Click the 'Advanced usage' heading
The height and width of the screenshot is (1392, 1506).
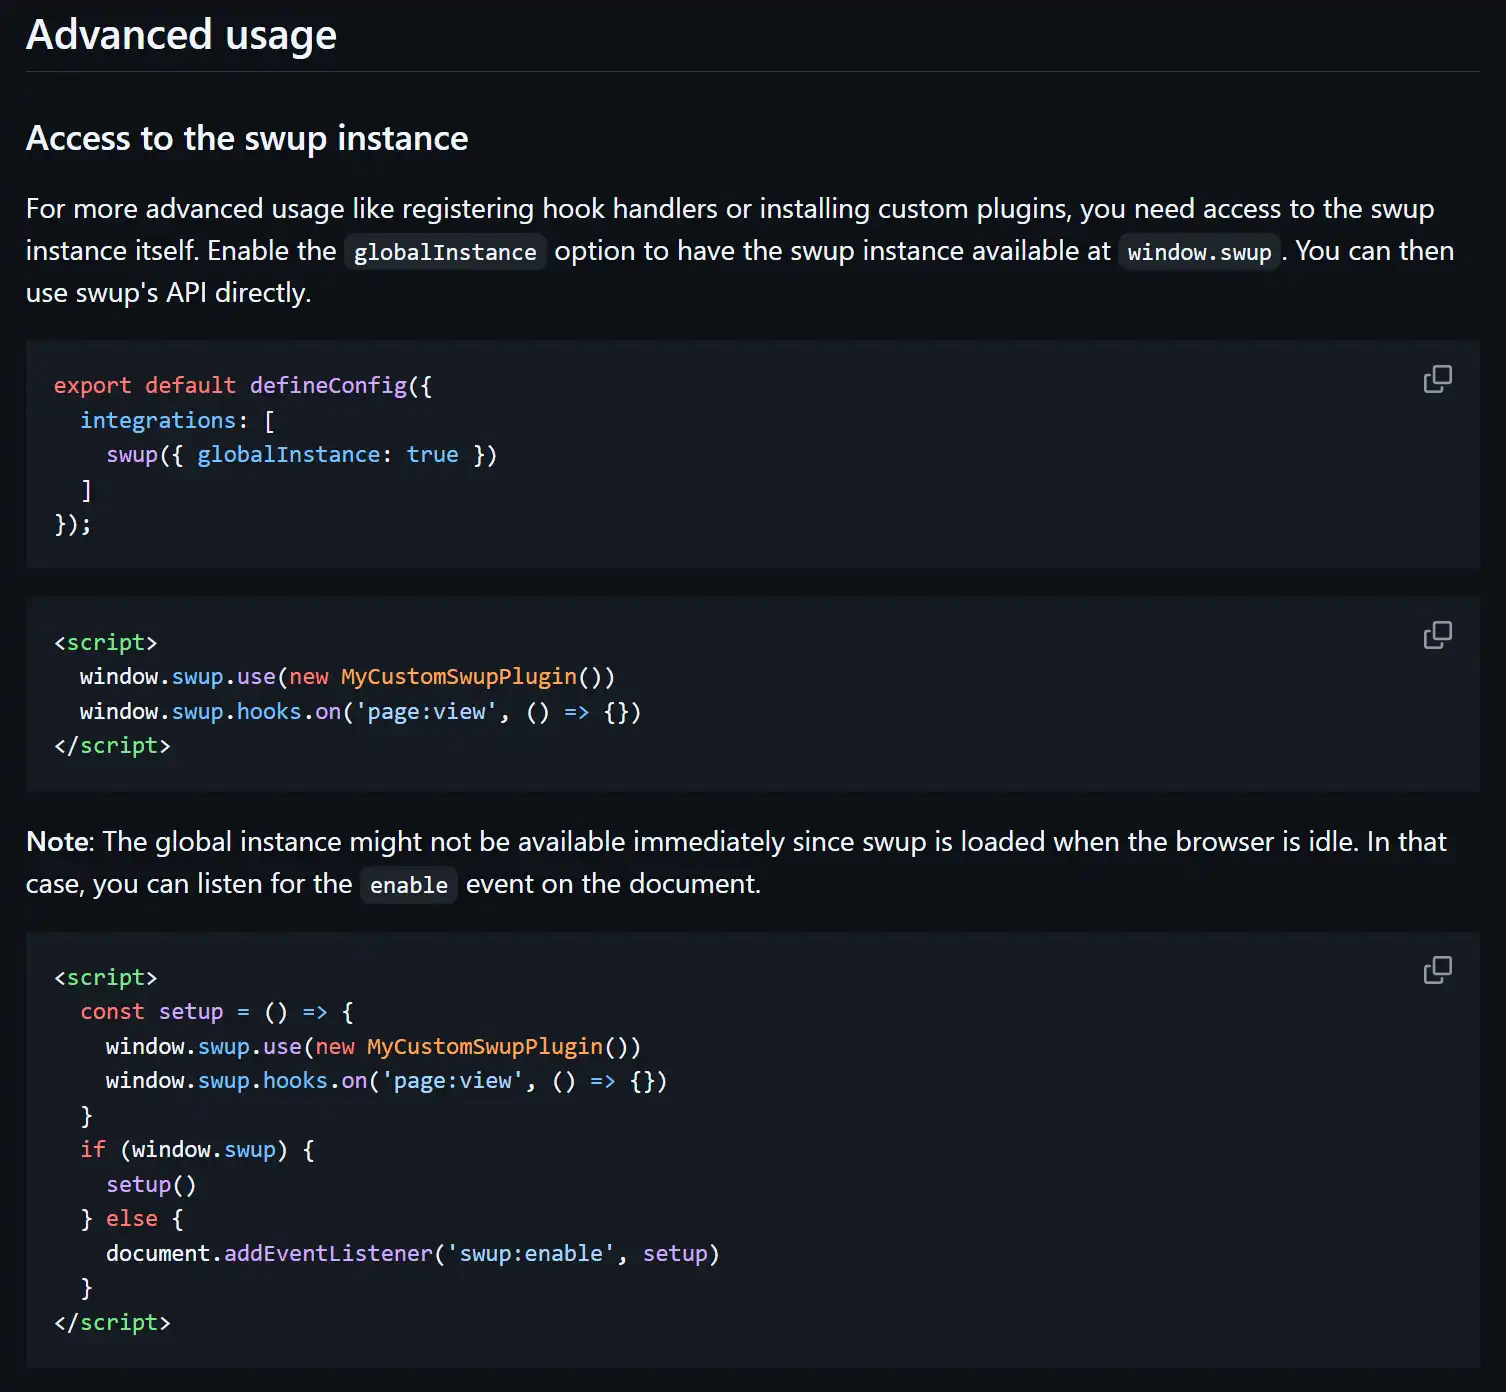[181, 35]
